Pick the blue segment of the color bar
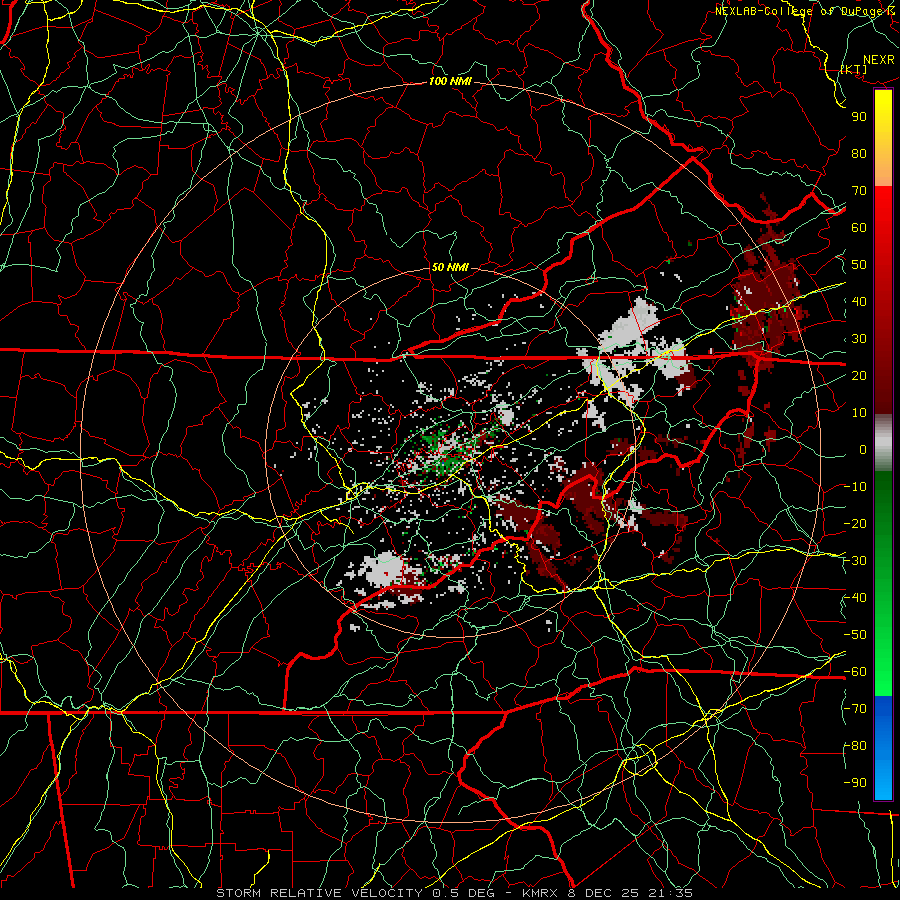Screen dimensions: 900x900 tap(883, 748)
